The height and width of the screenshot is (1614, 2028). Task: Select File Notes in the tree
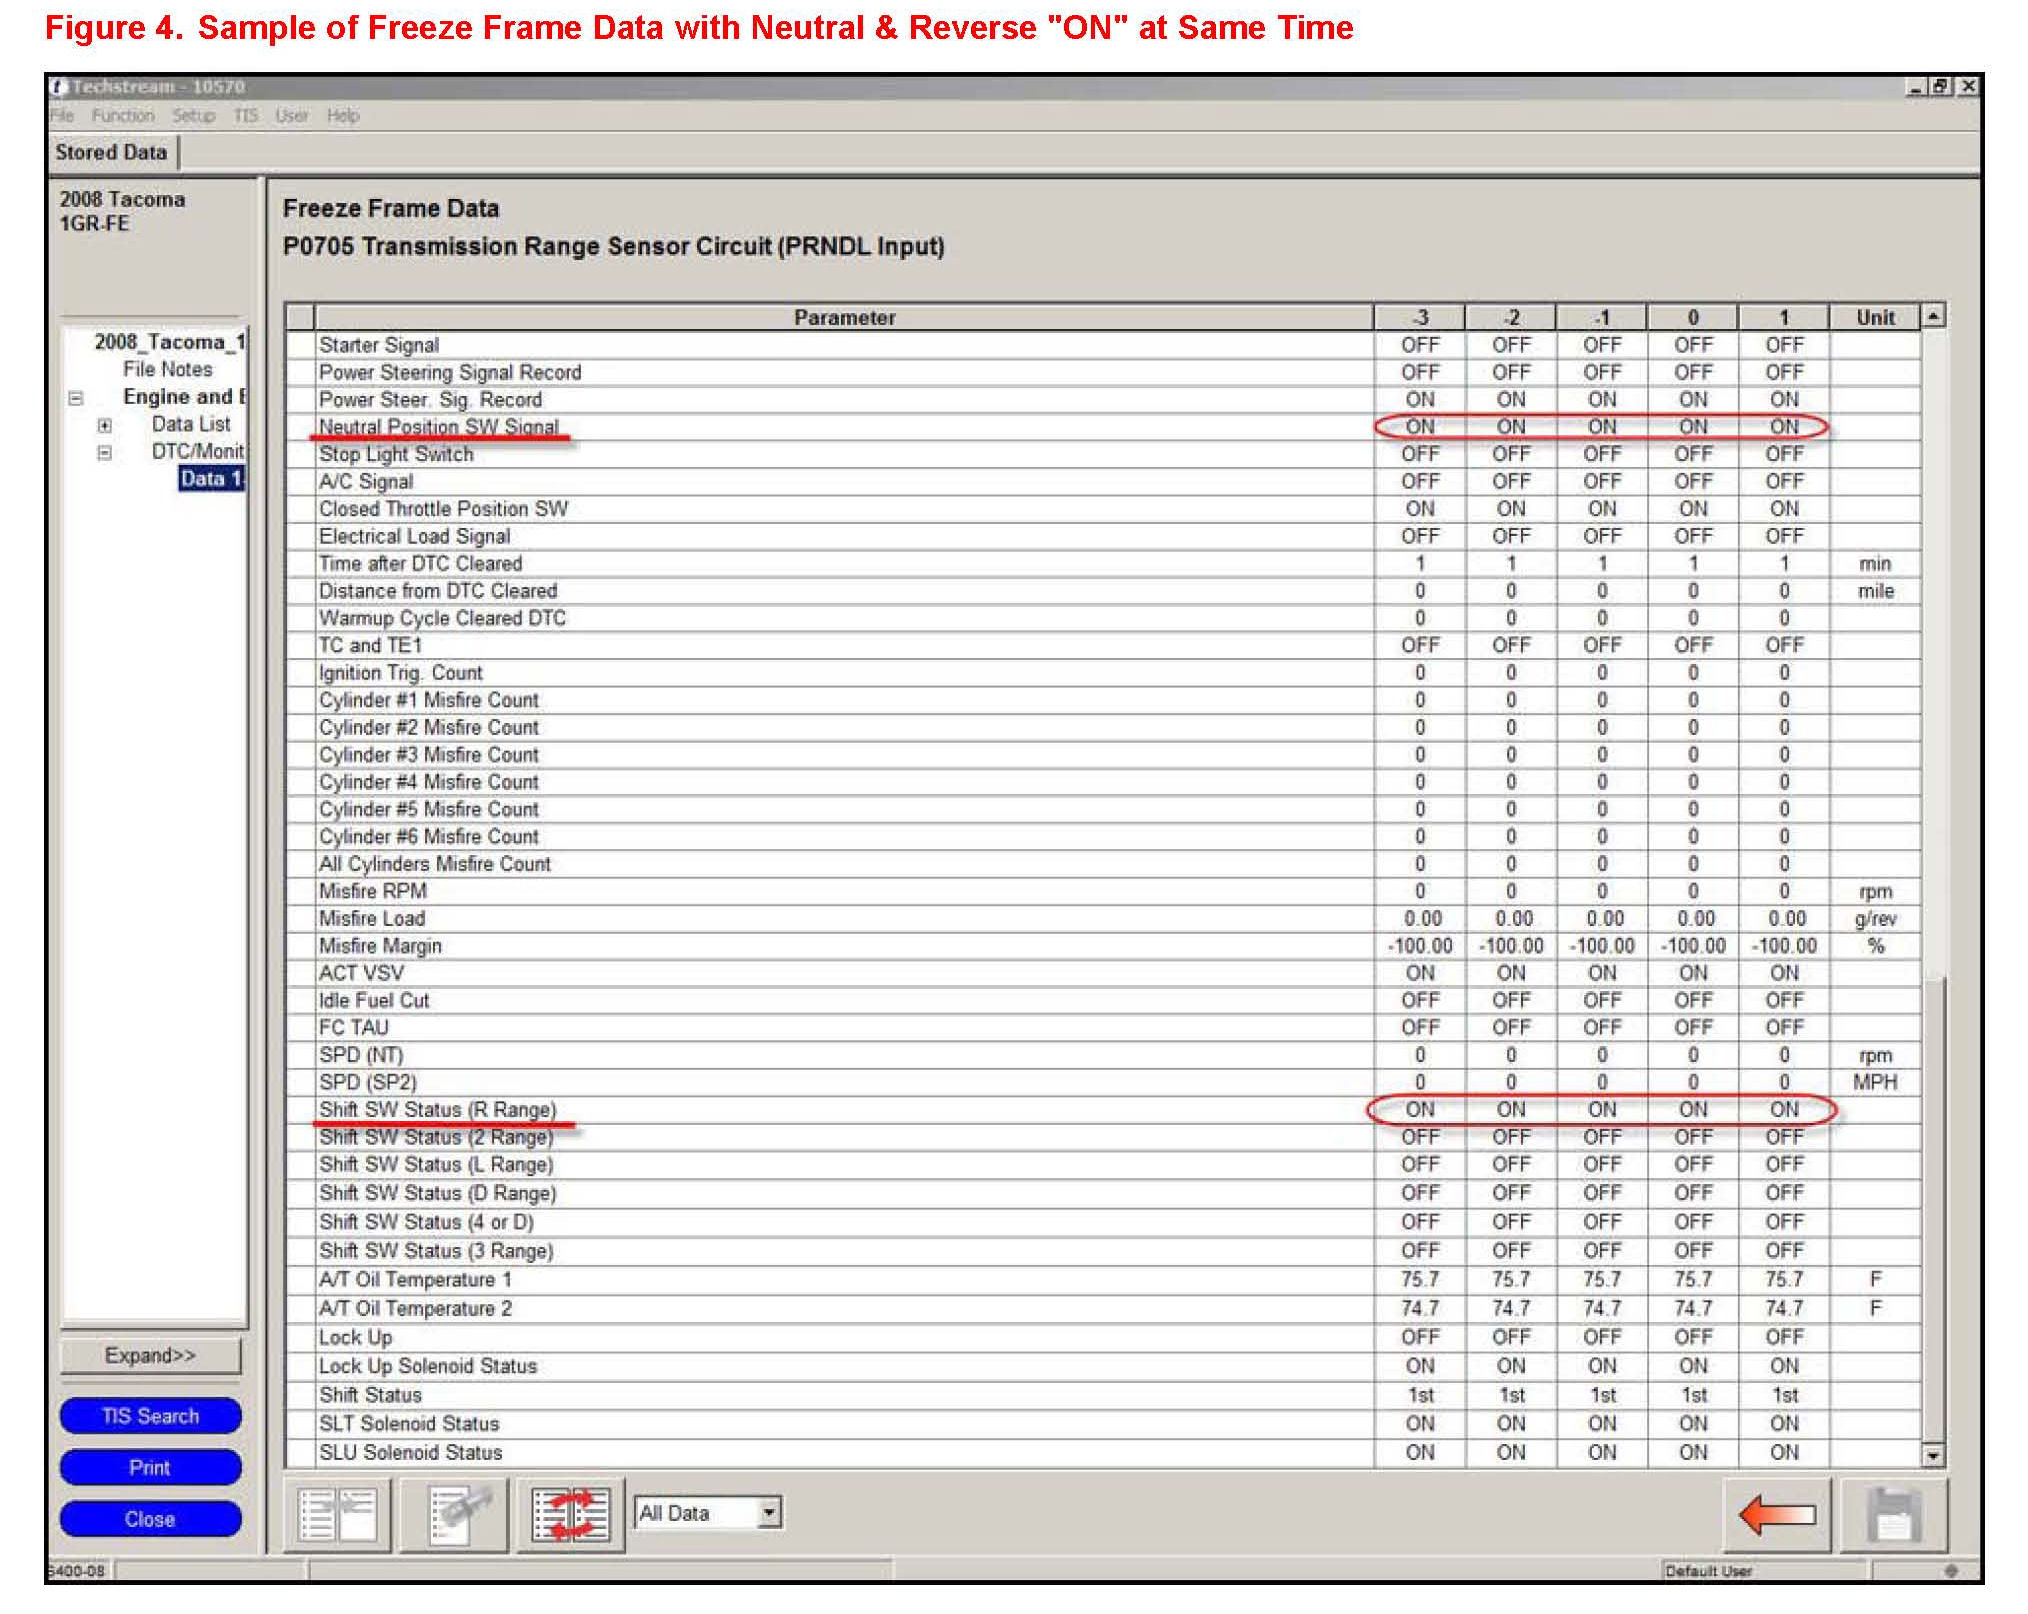167,370
